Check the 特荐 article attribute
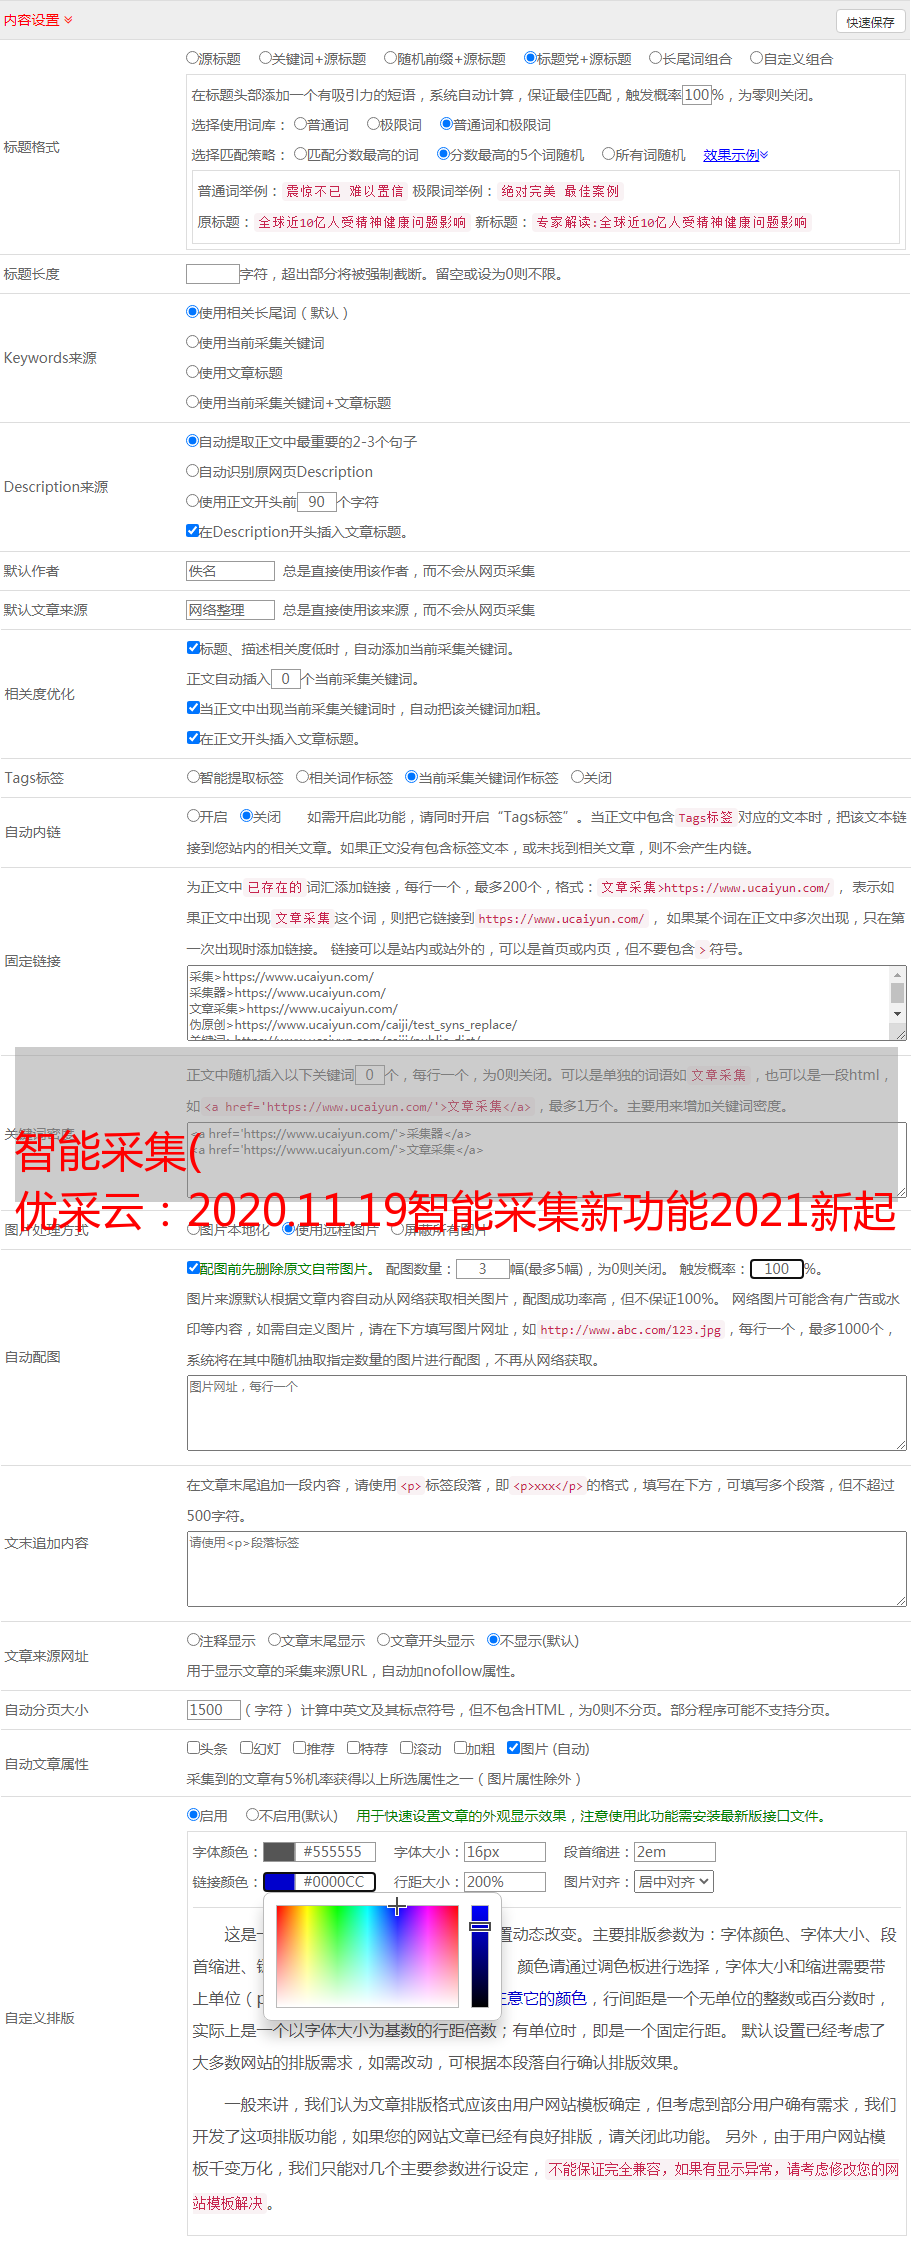912x2249 pixels. [x=353, y=1749]
